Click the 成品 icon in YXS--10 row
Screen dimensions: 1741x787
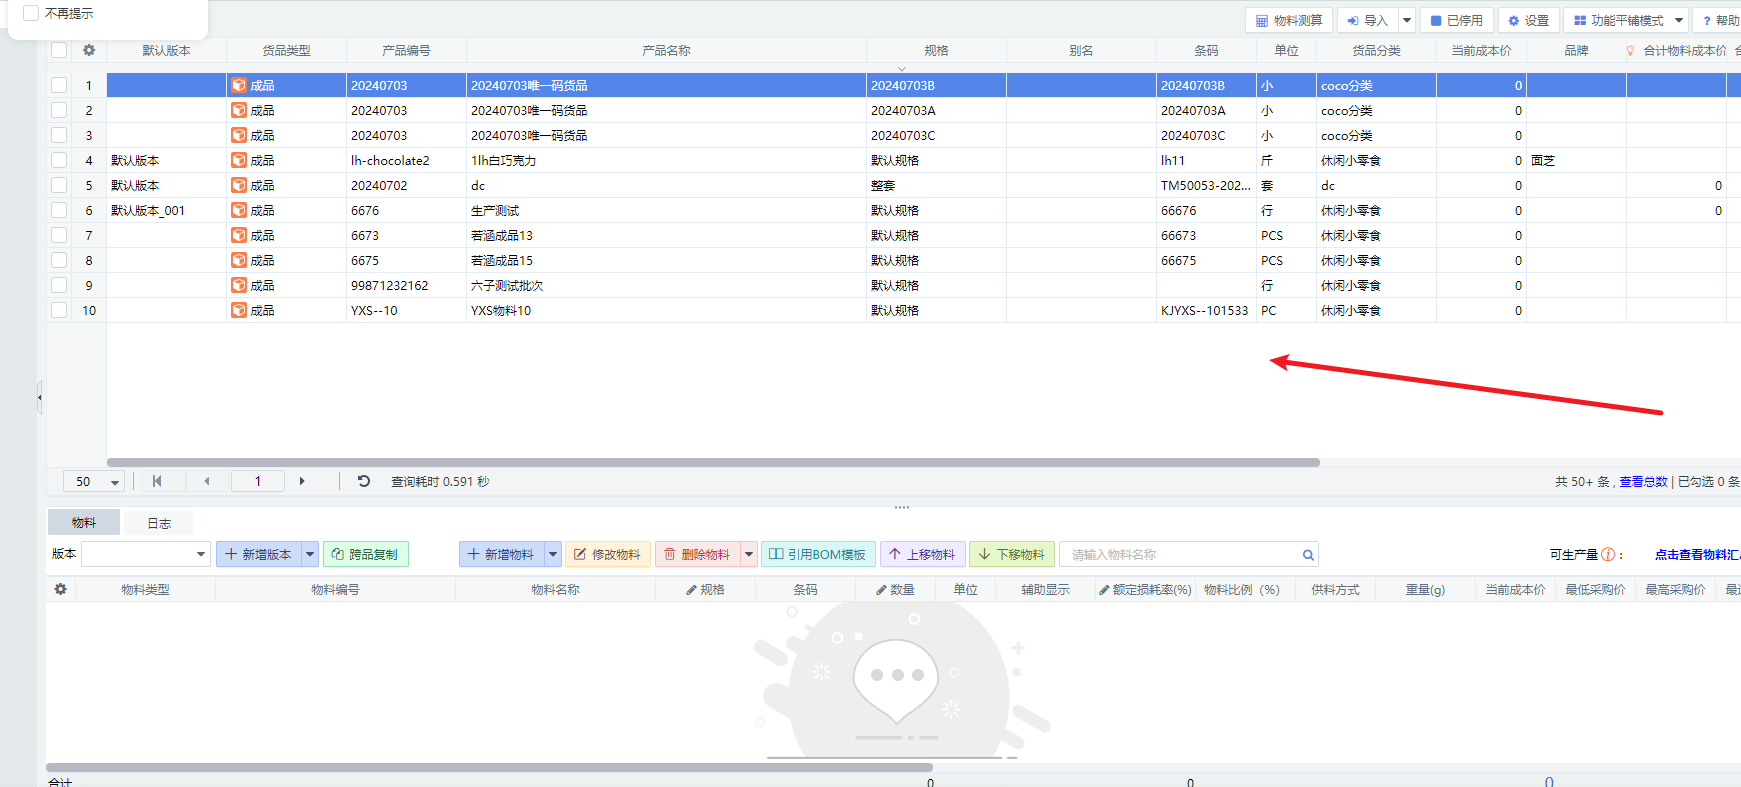[x=239, y=310]
